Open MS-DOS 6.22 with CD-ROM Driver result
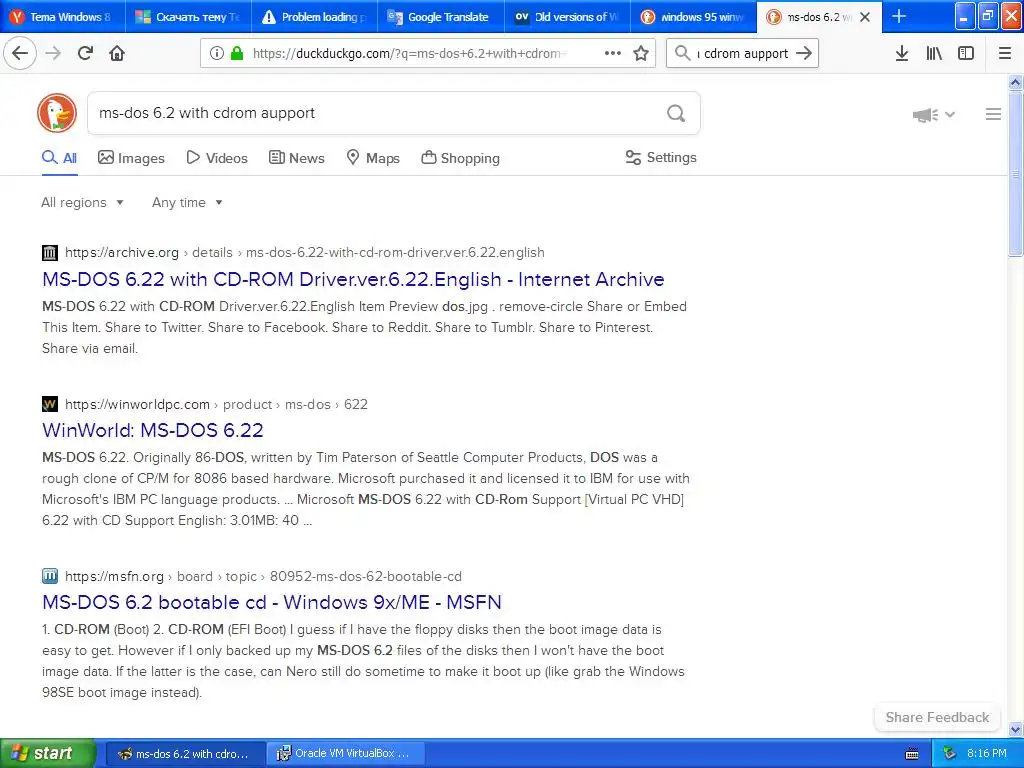The image size is (1024, 768). point(353,280)
